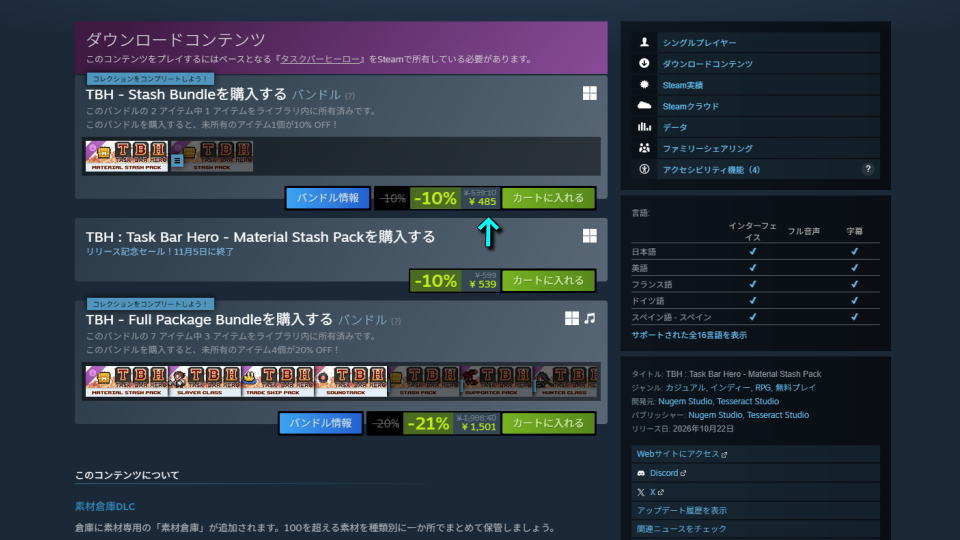Viewport: 960px width, 540px height.
Task: Add Stash Bundle to cart for ¥485
Action: 548,198
